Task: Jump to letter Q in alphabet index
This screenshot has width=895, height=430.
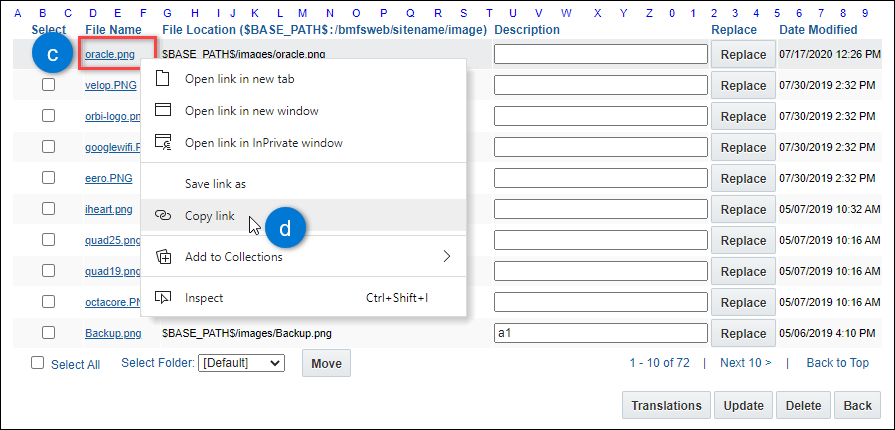Action: pos(410,13)
